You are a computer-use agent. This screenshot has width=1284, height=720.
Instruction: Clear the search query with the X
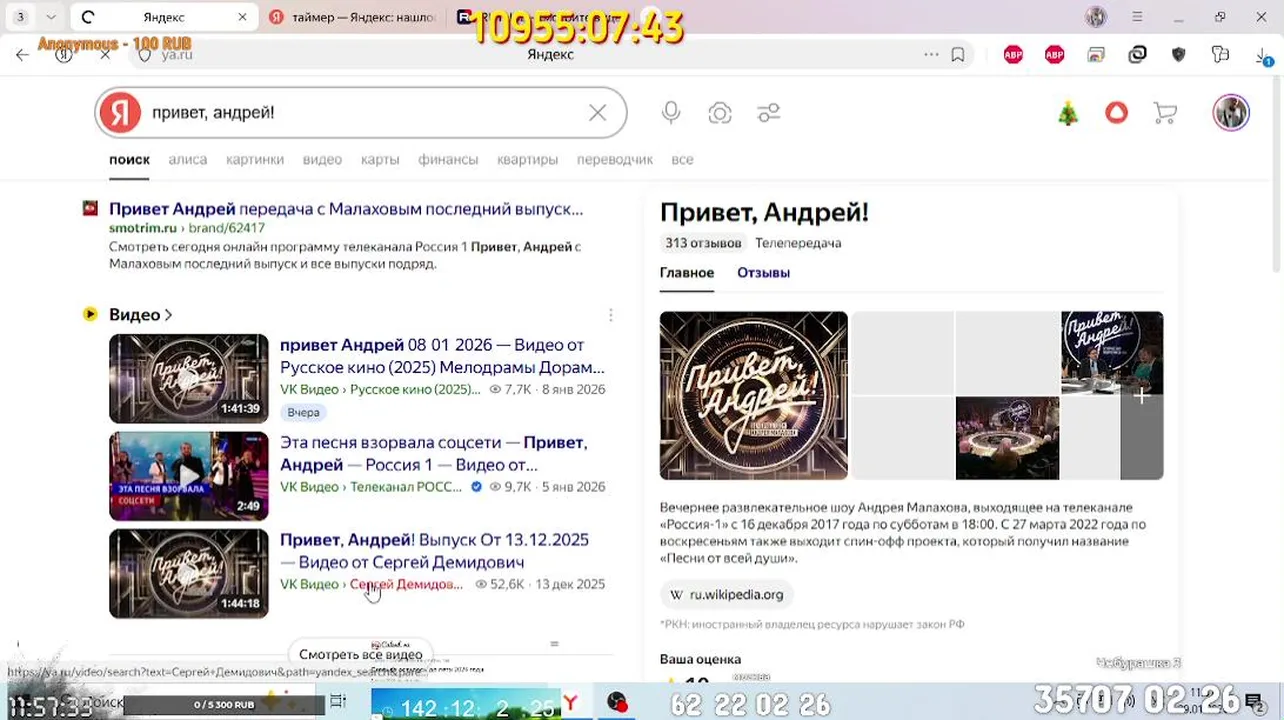(597, 113)
